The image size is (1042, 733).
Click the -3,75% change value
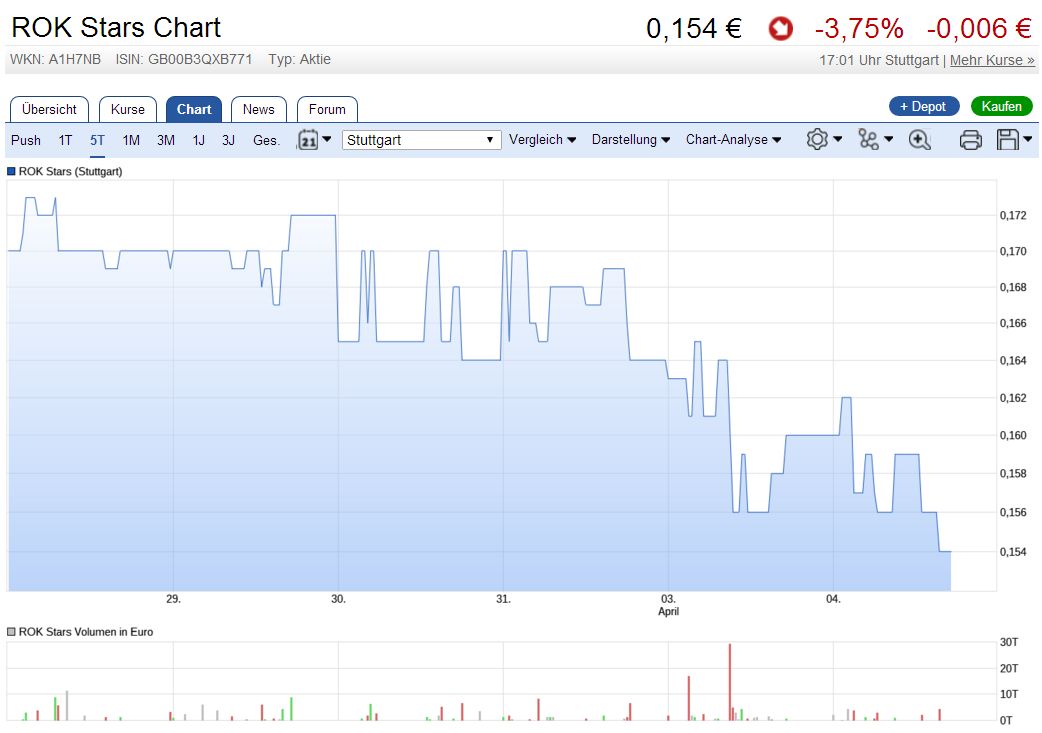click(859, 29)
